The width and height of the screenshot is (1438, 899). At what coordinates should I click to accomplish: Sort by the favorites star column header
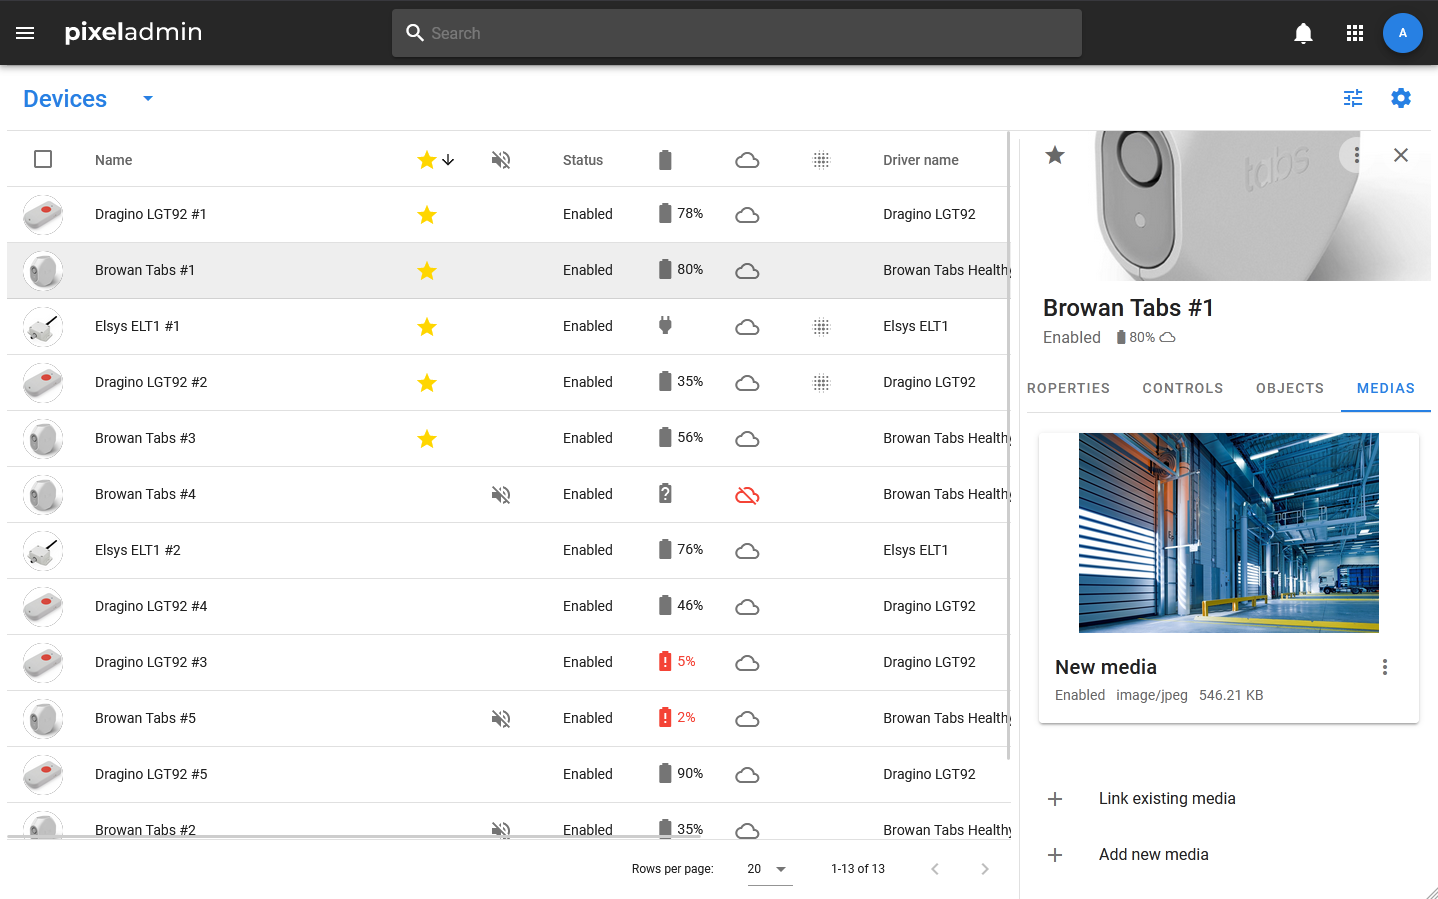[427, 160]
